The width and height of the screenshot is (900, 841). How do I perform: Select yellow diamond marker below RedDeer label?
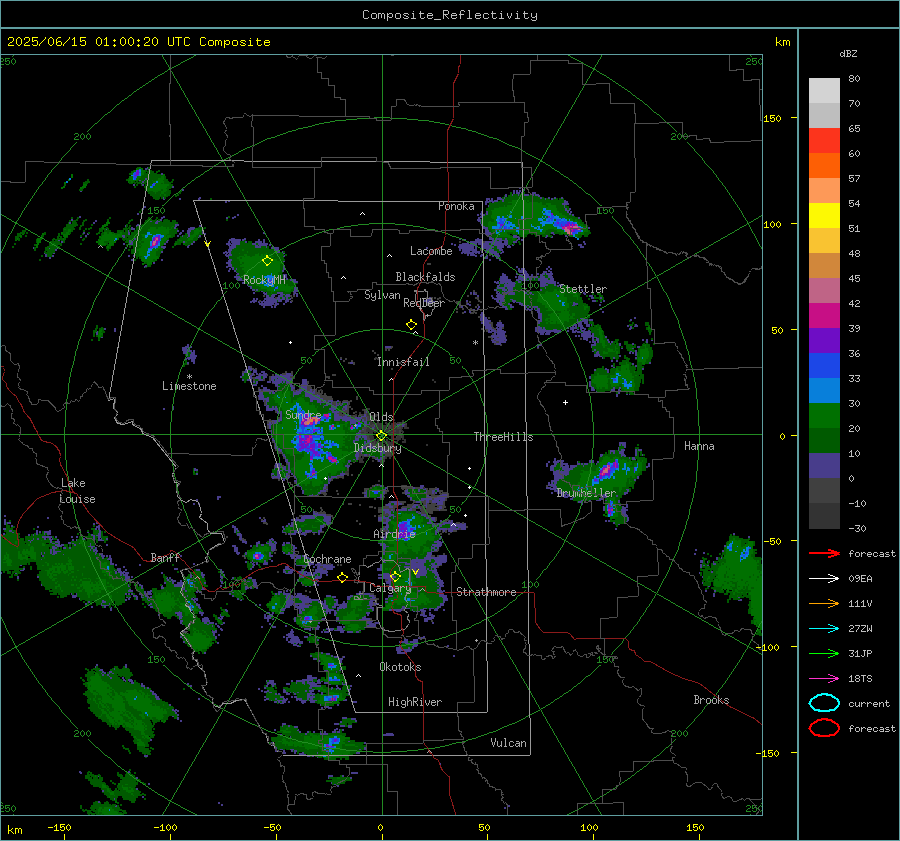(411, 325)
